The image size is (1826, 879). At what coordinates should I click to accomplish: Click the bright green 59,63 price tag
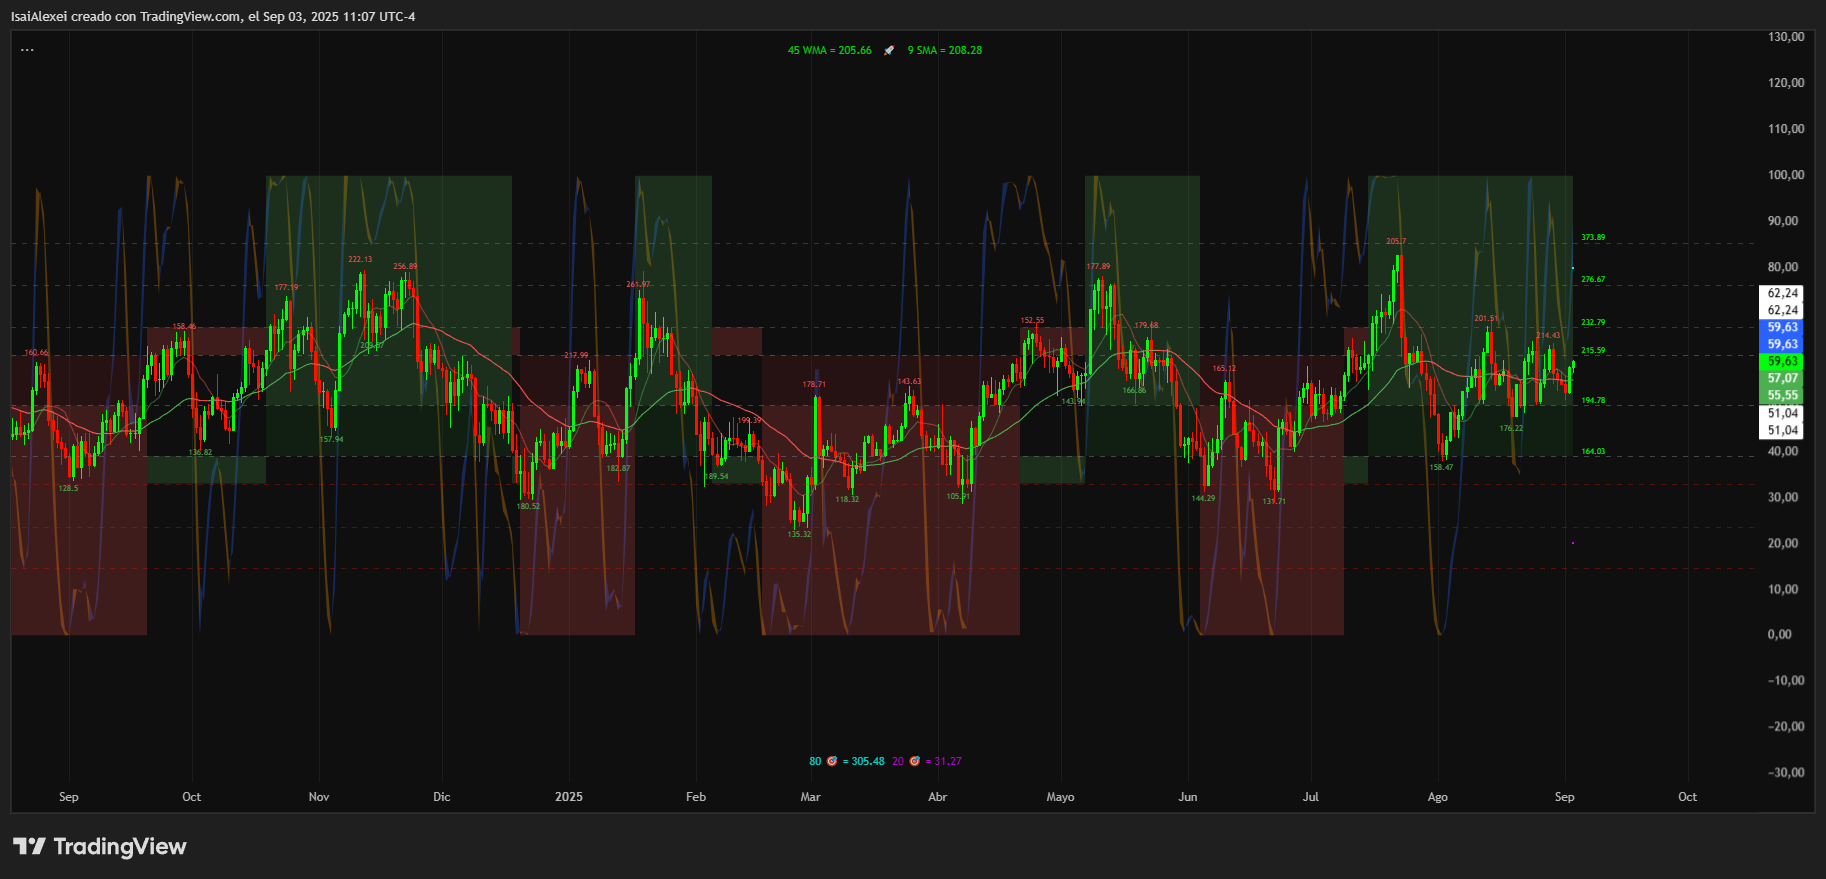(1782, 361)
